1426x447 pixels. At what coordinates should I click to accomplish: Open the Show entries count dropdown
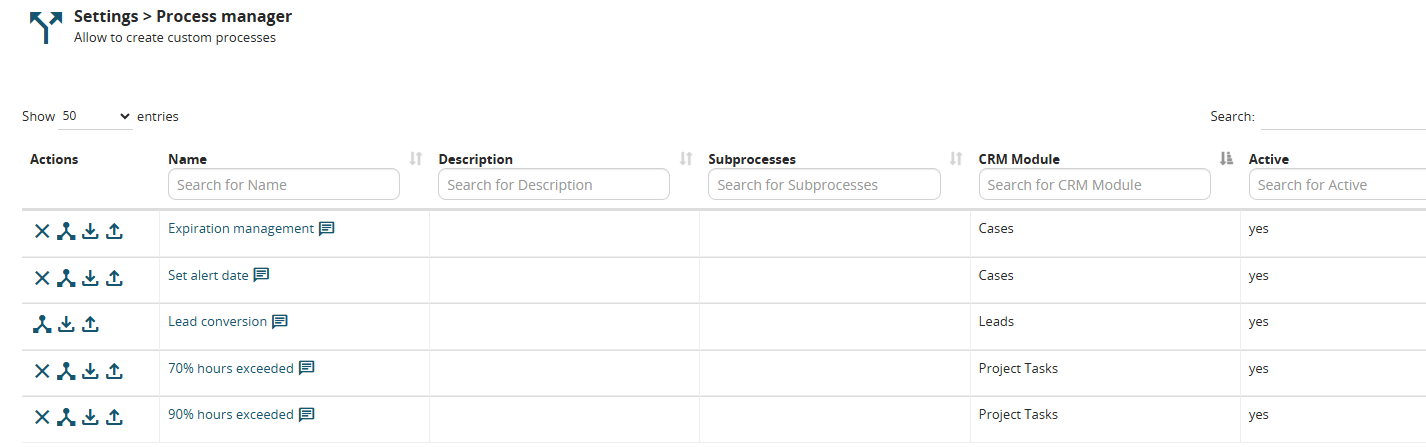[x=96, y=116]
